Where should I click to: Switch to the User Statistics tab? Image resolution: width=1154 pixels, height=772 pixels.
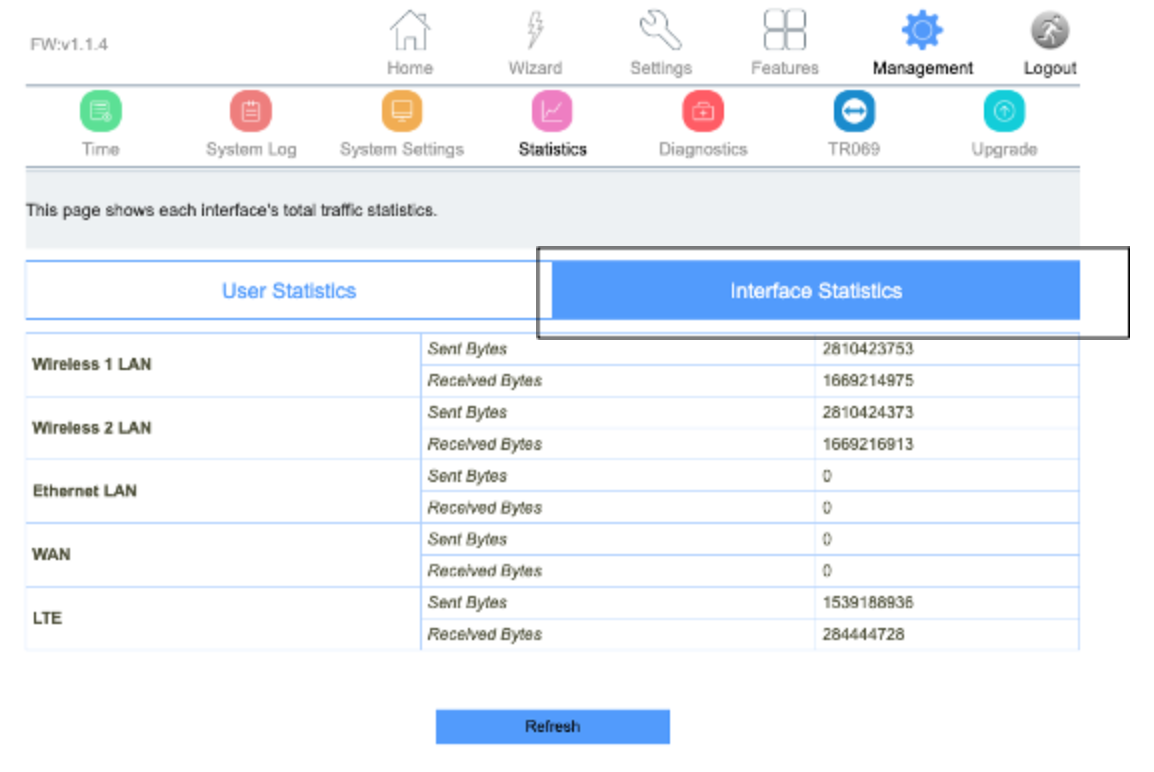(289, 291)
